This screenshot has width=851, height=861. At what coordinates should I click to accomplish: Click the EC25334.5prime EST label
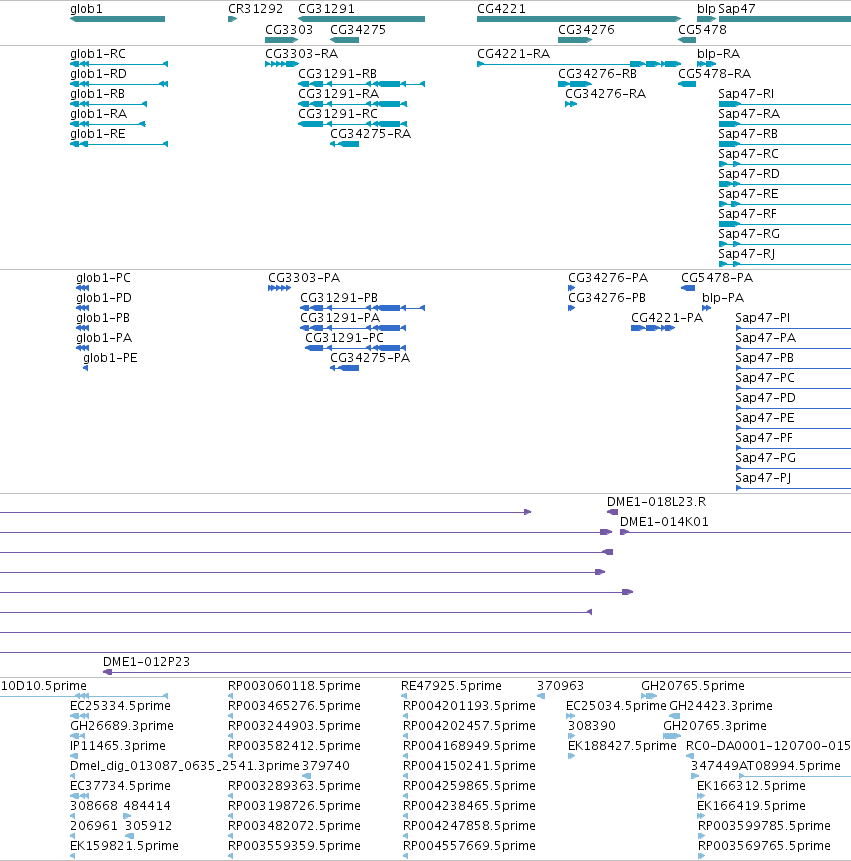click(x=120, y=706)
